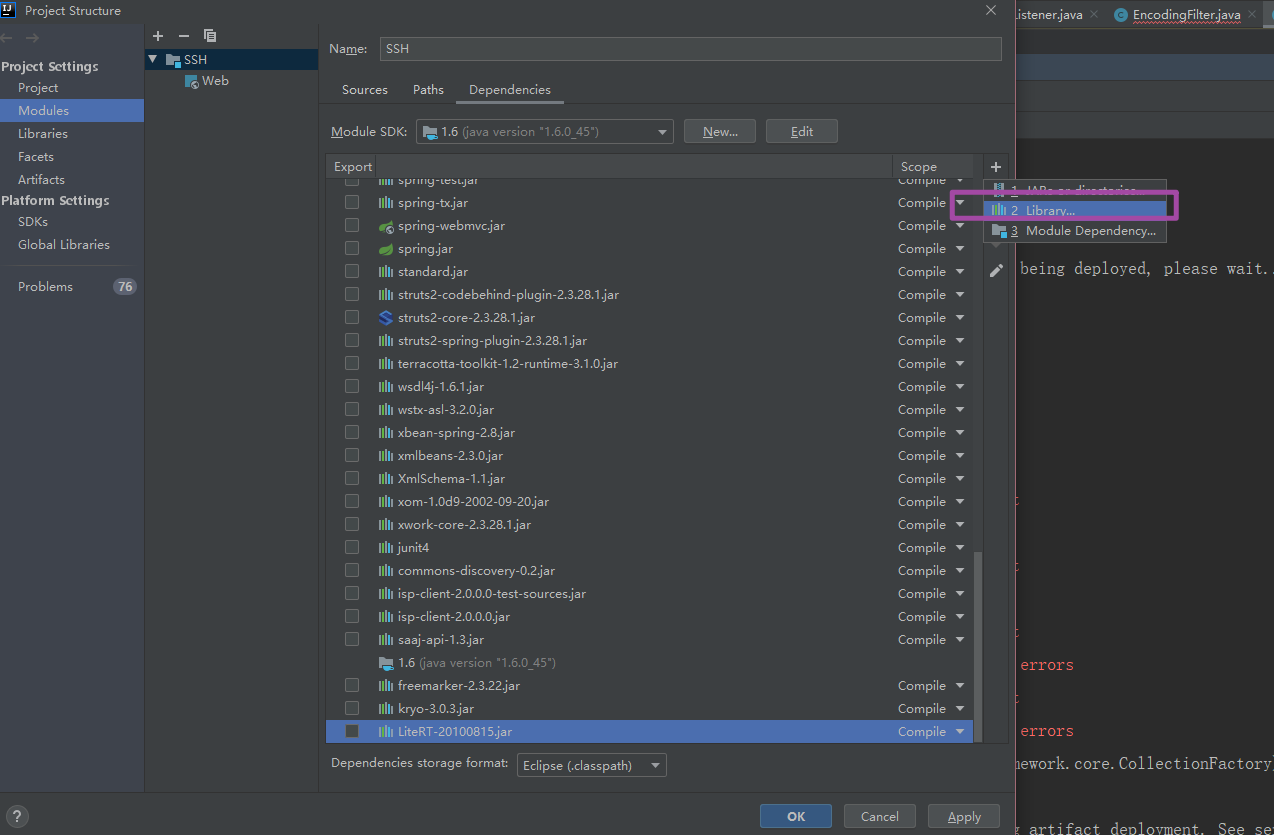Click the module Name input field
Screen dimensions: 1274x835
(x=691, y=49)
